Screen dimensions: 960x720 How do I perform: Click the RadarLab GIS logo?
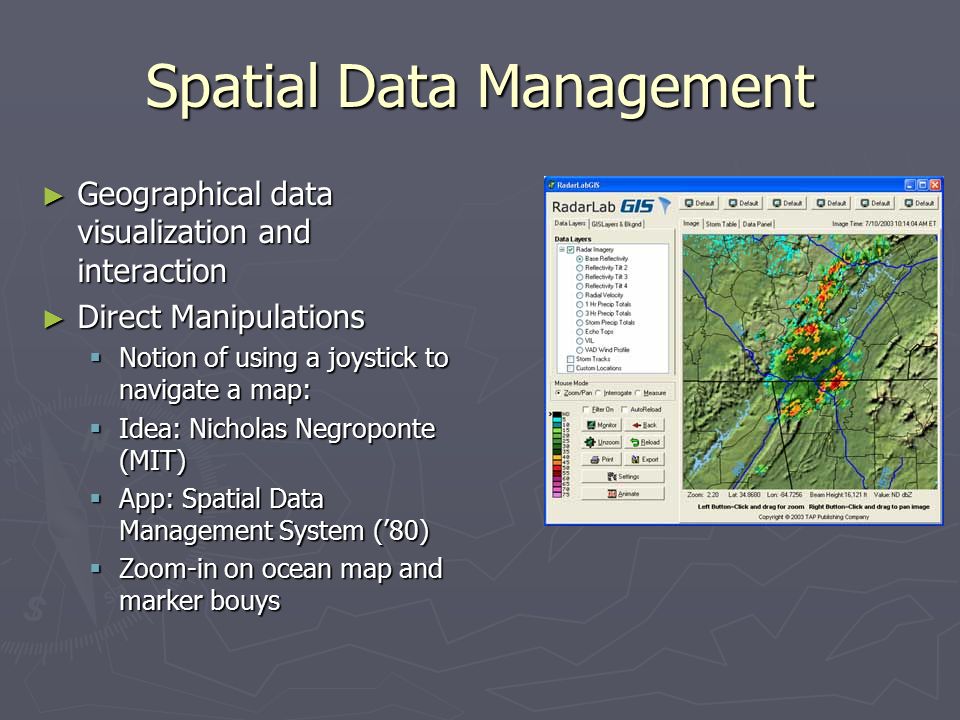[611, 206]
